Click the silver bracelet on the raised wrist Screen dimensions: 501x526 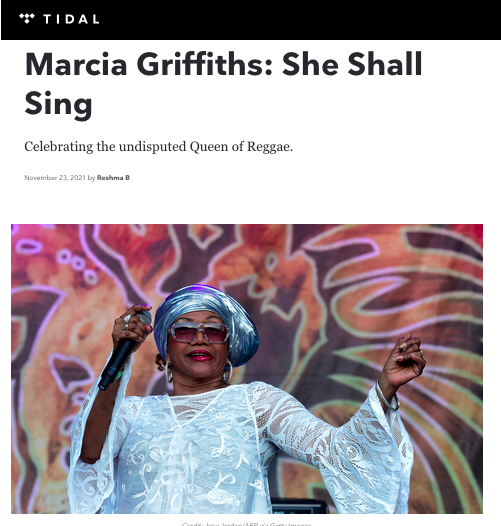387,396
